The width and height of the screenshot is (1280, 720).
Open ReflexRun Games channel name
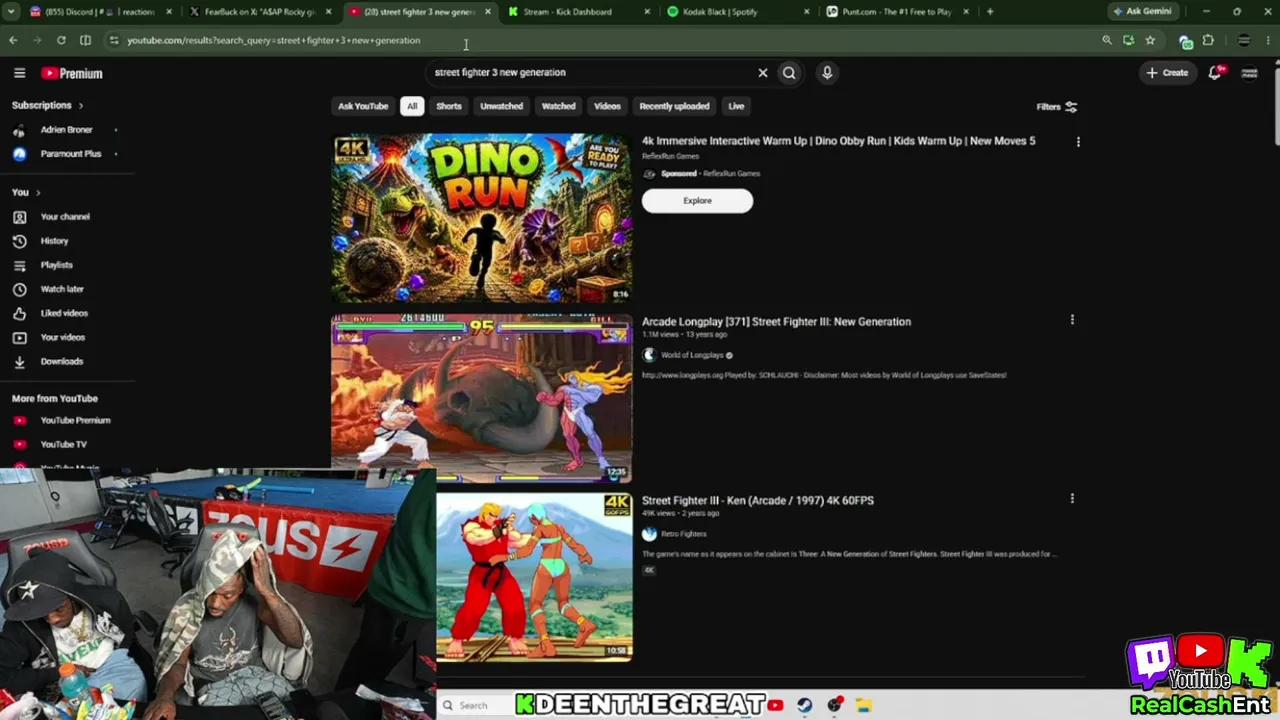point(670,156)
